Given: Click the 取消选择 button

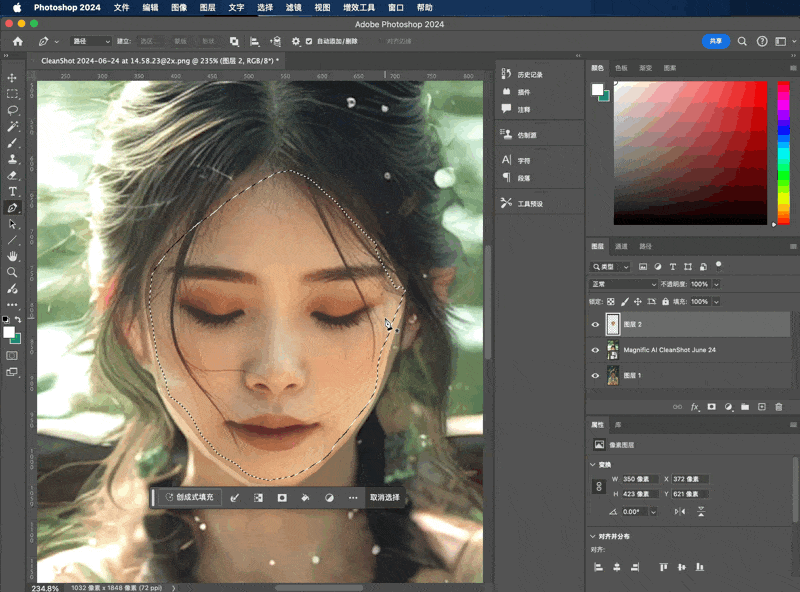Looking at the screenshot, I should tap(385, 498).
